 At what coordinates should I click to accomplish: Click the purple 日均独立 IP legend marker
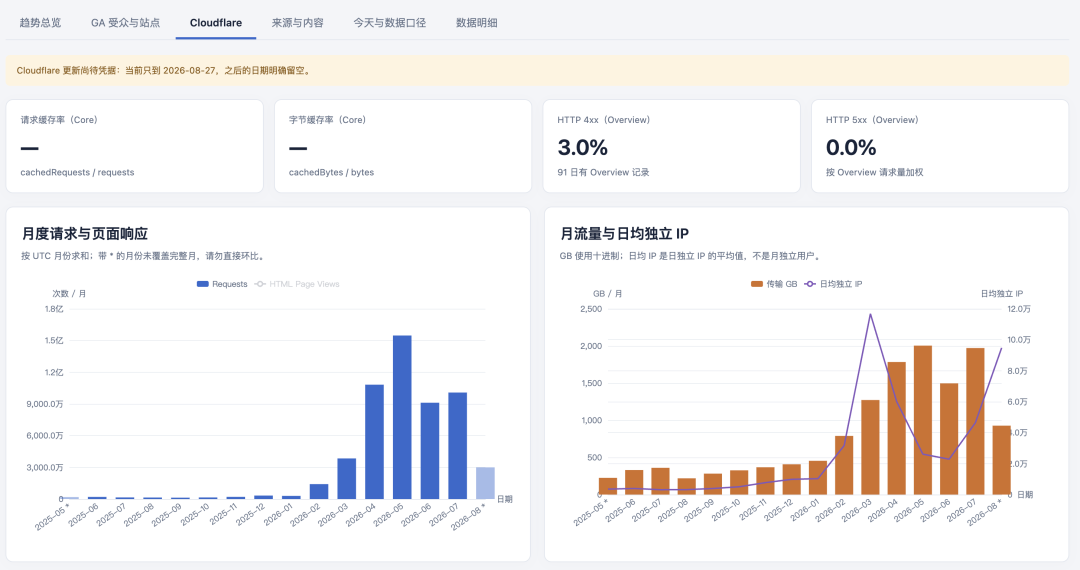click(810, 284)
